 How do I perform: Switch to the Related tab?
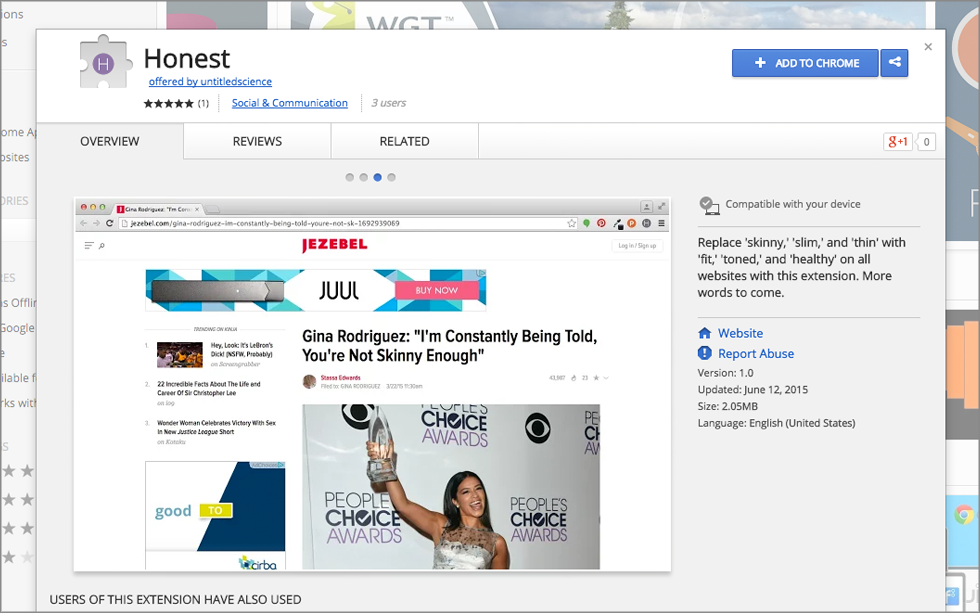(x=404, y=141)
